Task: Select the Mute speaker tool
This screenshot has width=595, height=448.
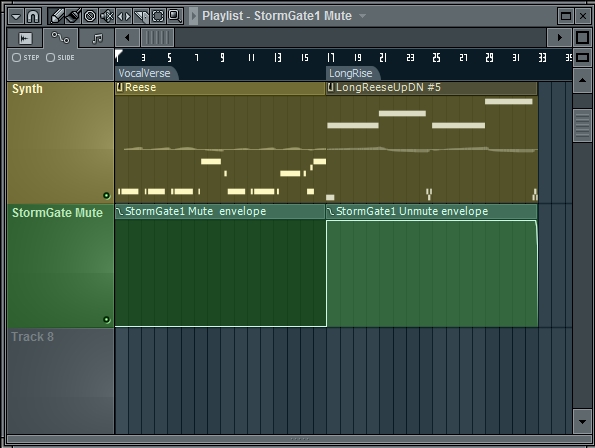Action: 107,16
